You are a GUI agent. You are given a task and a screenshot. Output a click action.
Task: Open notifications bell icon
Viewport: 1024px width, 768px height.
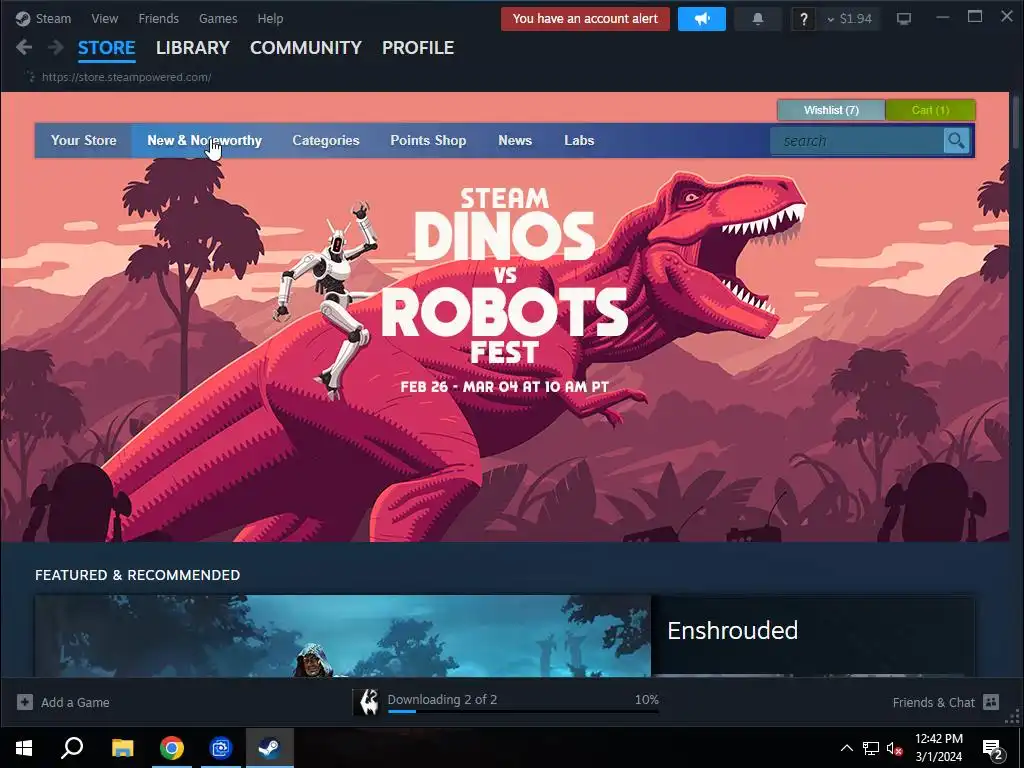tap(758, 19)
